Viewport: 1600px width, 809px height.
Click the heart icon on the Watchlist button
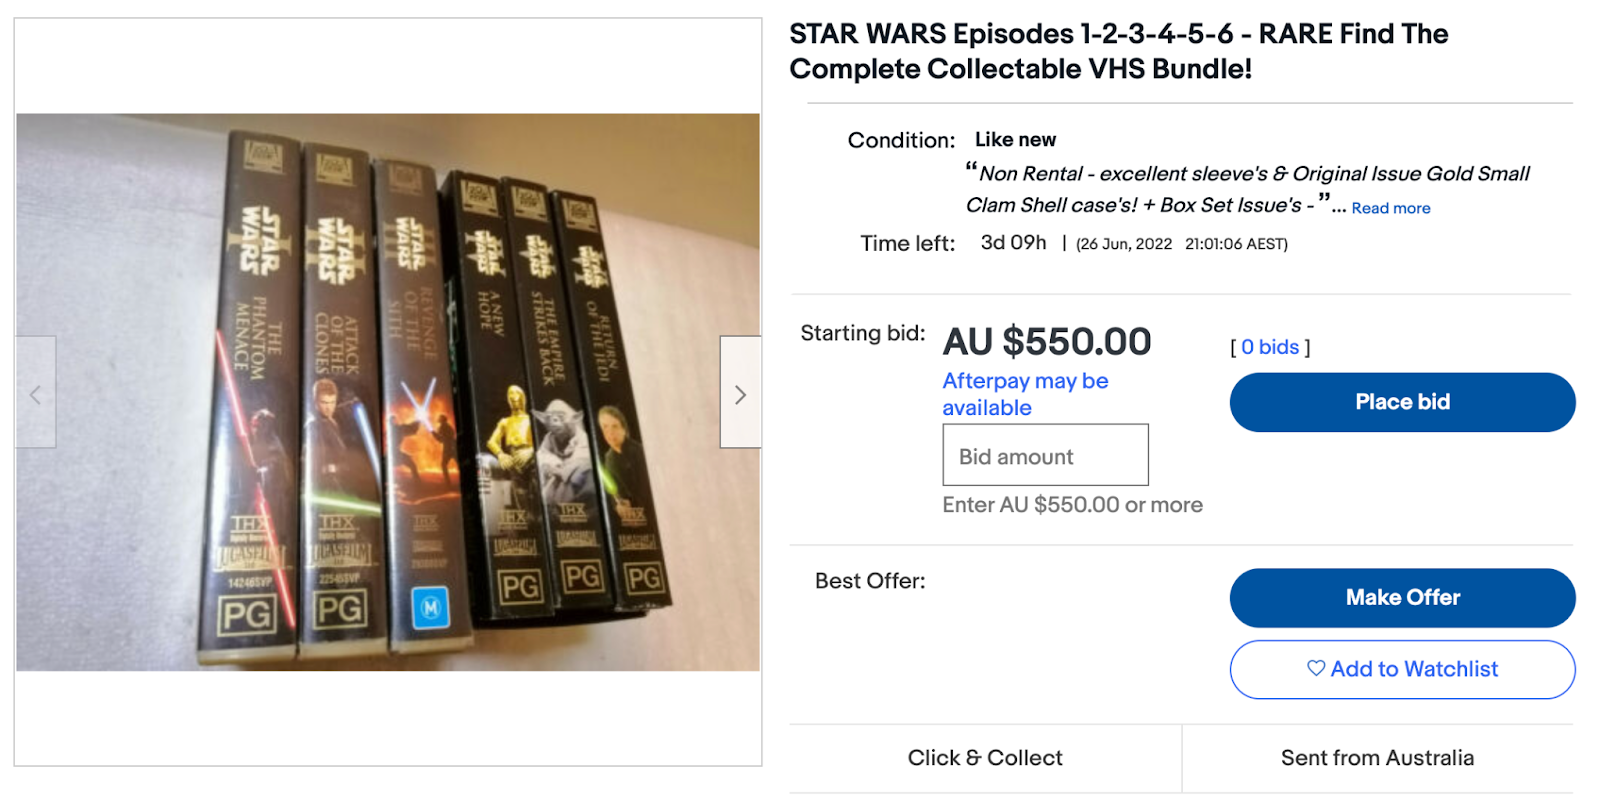tap(1316, 668)
